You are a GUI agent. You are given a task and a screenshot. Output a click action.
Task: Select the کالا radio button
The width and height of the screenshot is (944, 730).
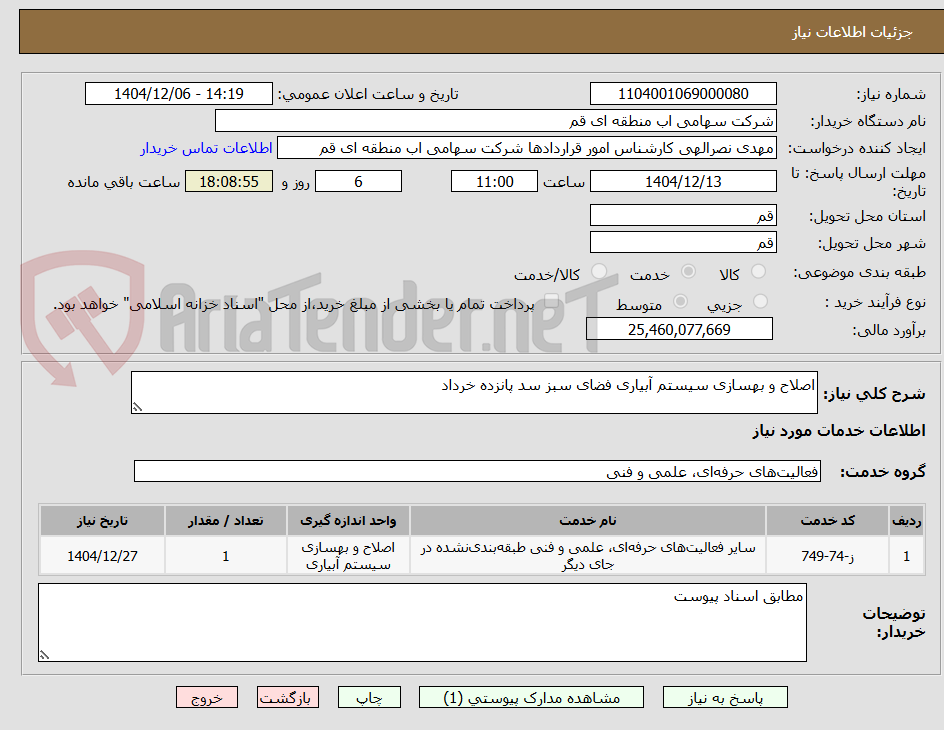(x=759, y=272)
